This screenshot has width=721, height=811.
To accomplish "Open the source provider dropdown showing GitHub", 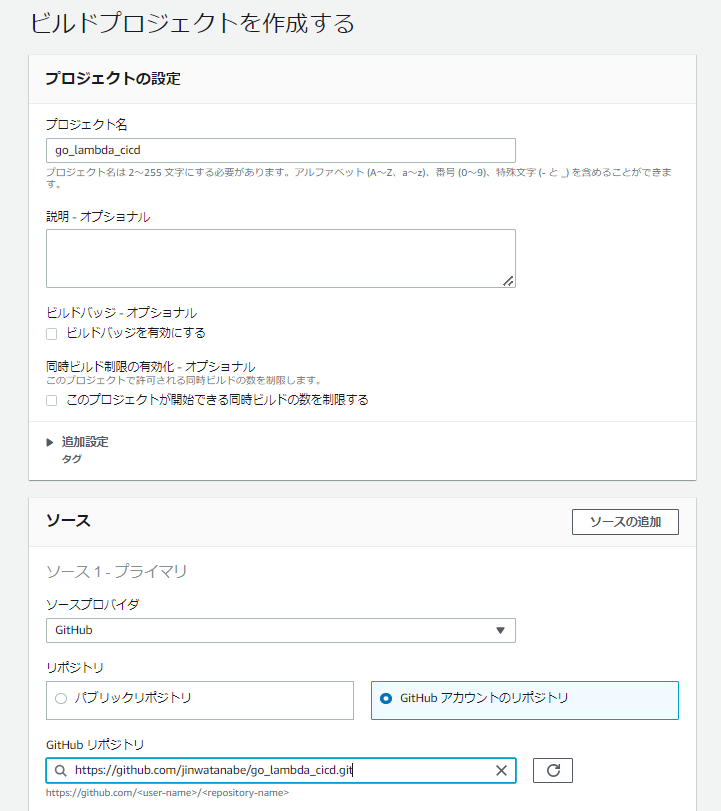I will pyautogui.click(x=280, y=630).
